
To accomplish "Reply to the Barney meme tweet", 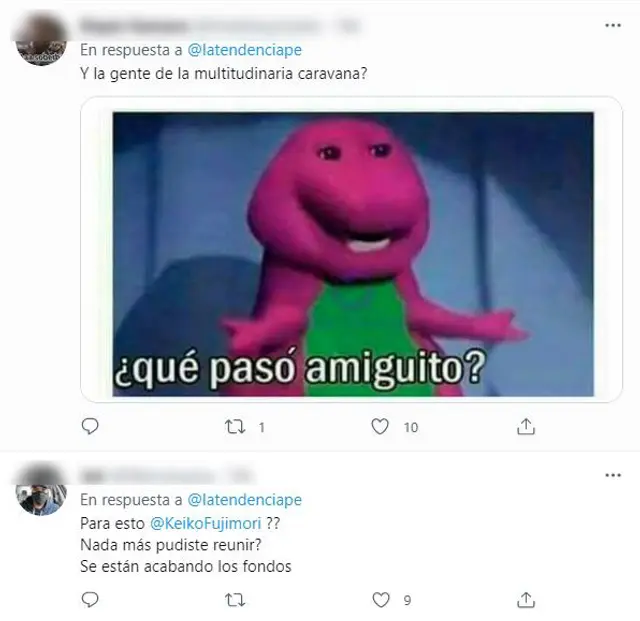I will coord(90,426).
